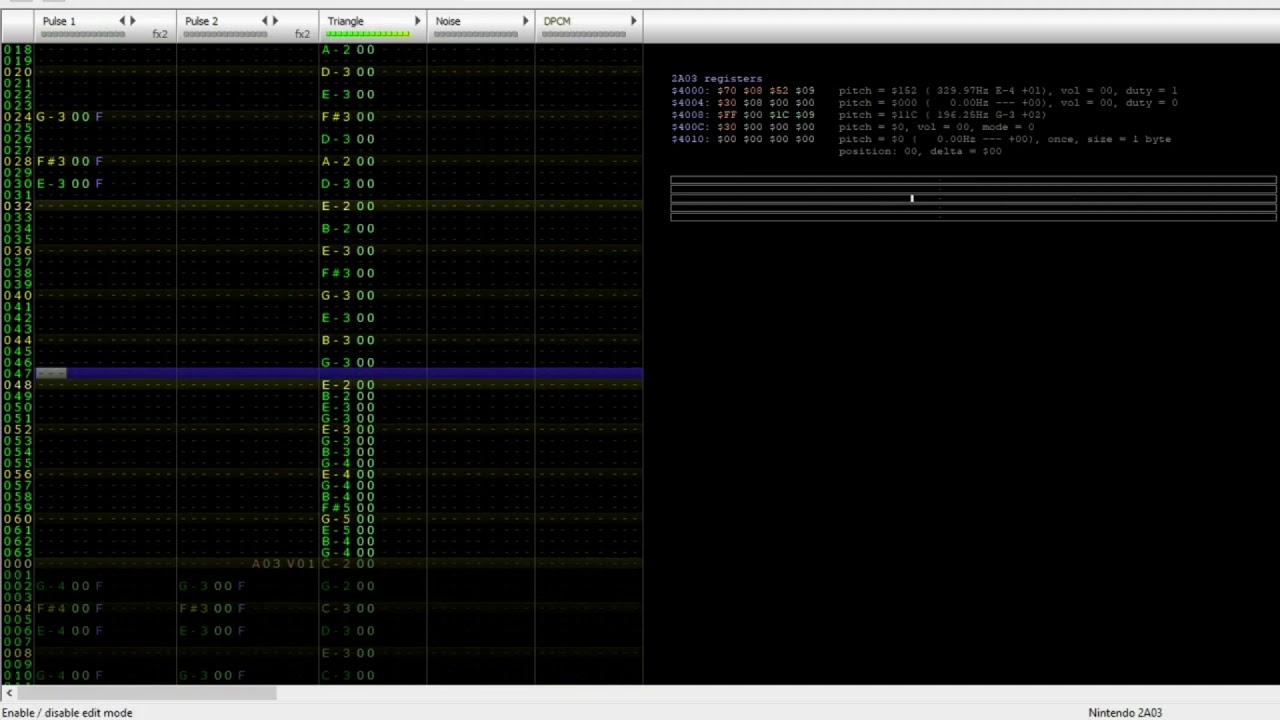1280x720 pixels.
Task: Click the Pulse 2 fx2 label
Action: click(x=302, y=35)
